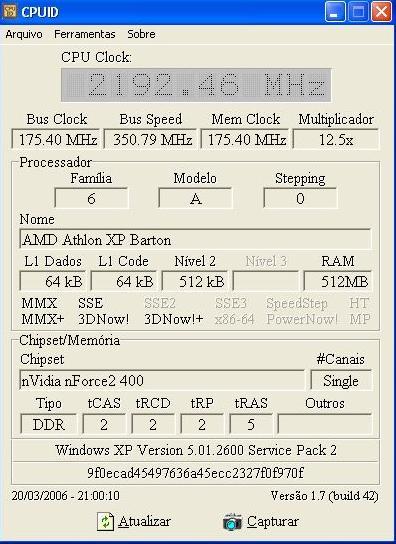Click the AMD Athlon XP Barton name field
This screenshot has width=396, height=544.
coord(195,239)
